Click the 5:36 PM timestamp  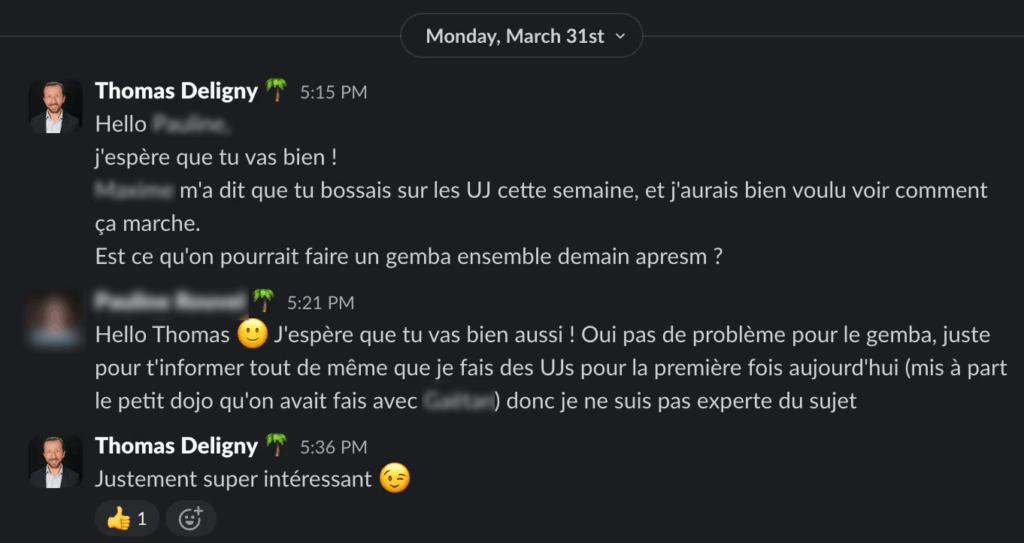coord(333,447)
